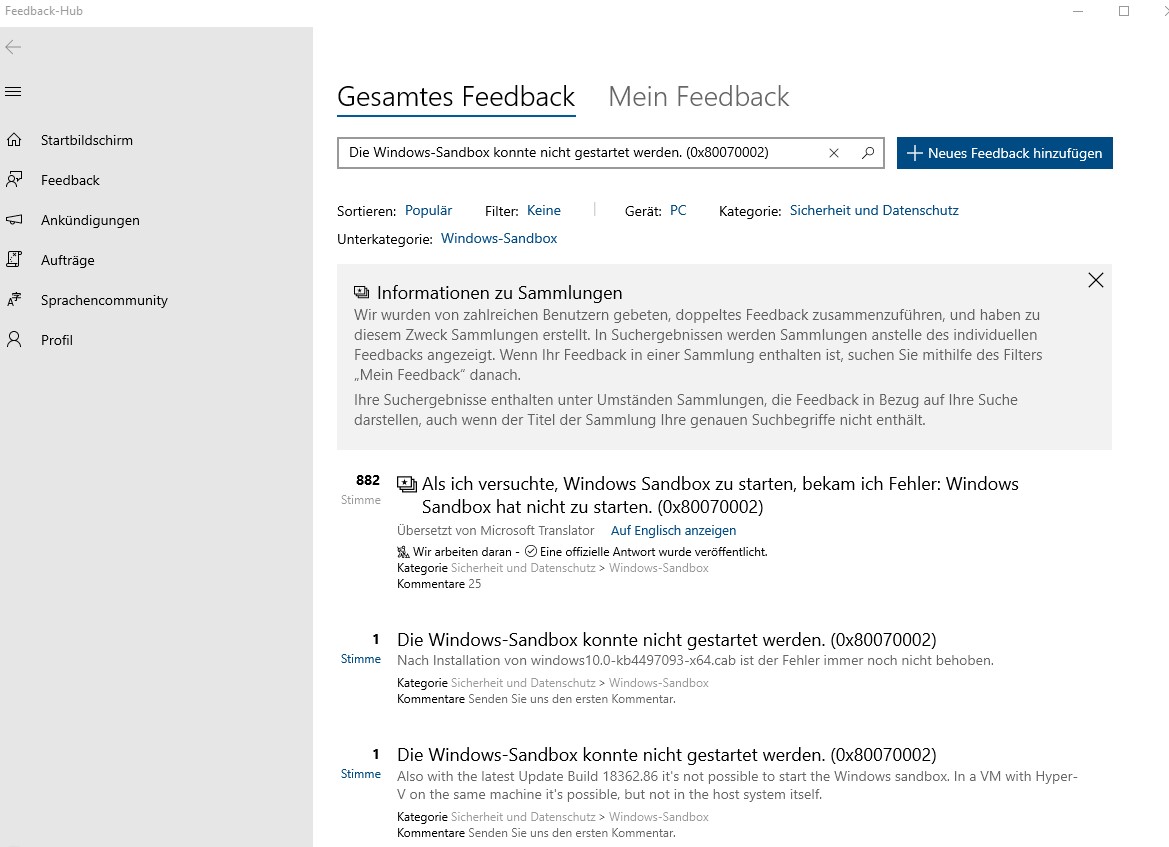Click 'Übersetzt von Microsoft Translator' text
1169x847 pixels.
point(495,530)
